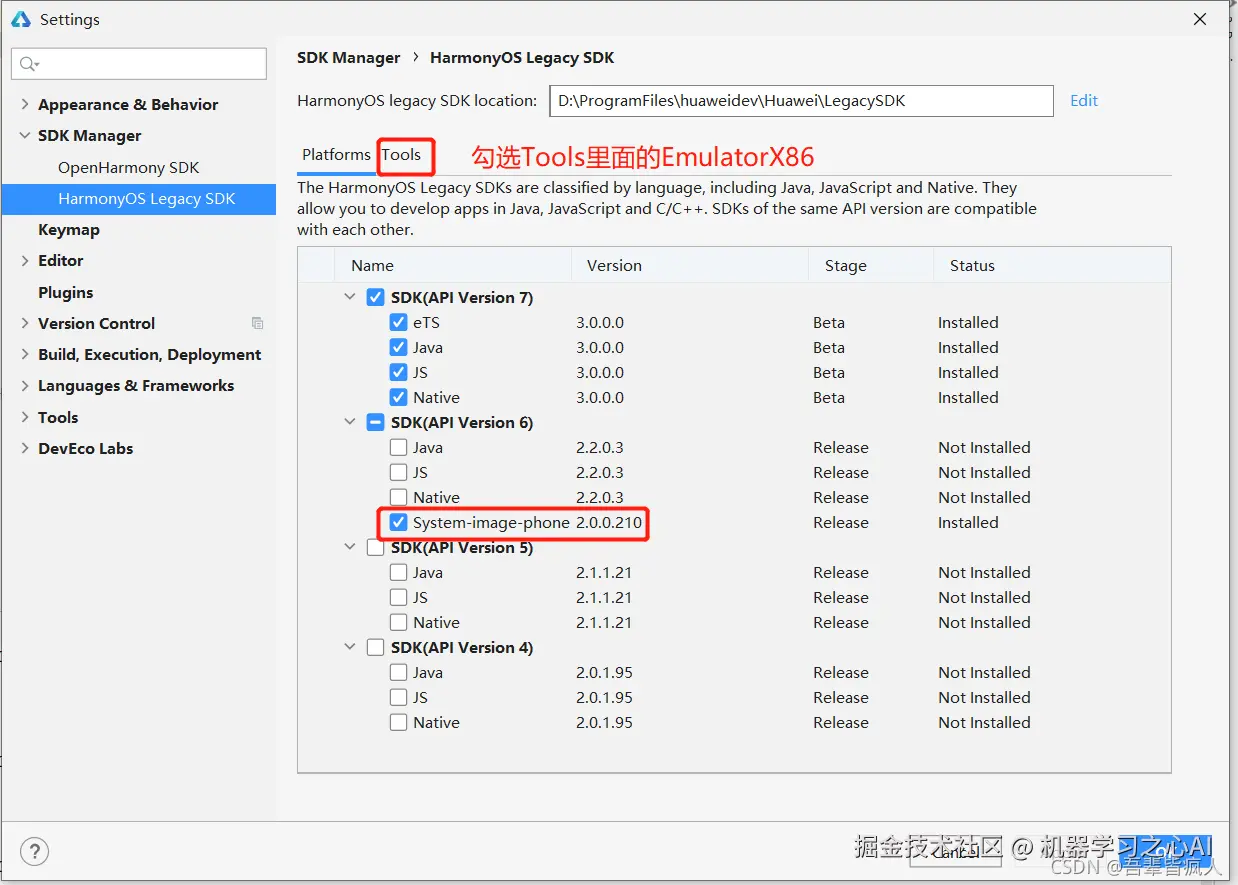Check JS 2.2.0.3 checkbox
Image resolution: width=1238 pixels, height=885 pixels.
pyautogui.click(x=398, y=472)
